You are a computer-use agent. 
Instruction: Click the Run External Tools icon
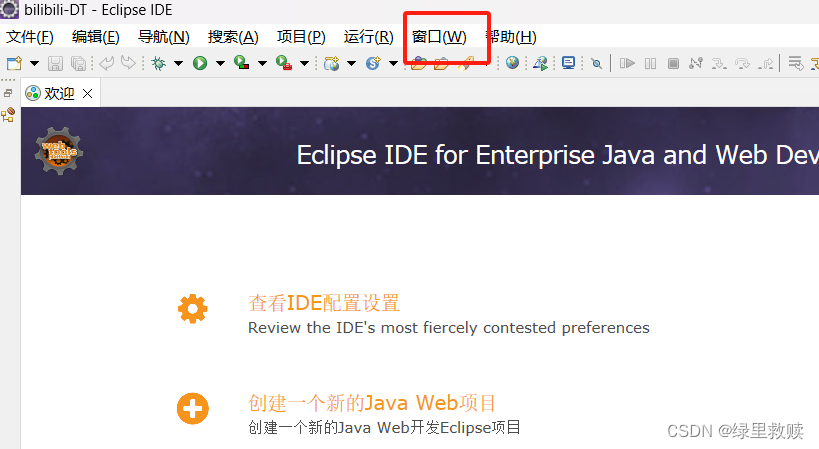click(284, 63)
